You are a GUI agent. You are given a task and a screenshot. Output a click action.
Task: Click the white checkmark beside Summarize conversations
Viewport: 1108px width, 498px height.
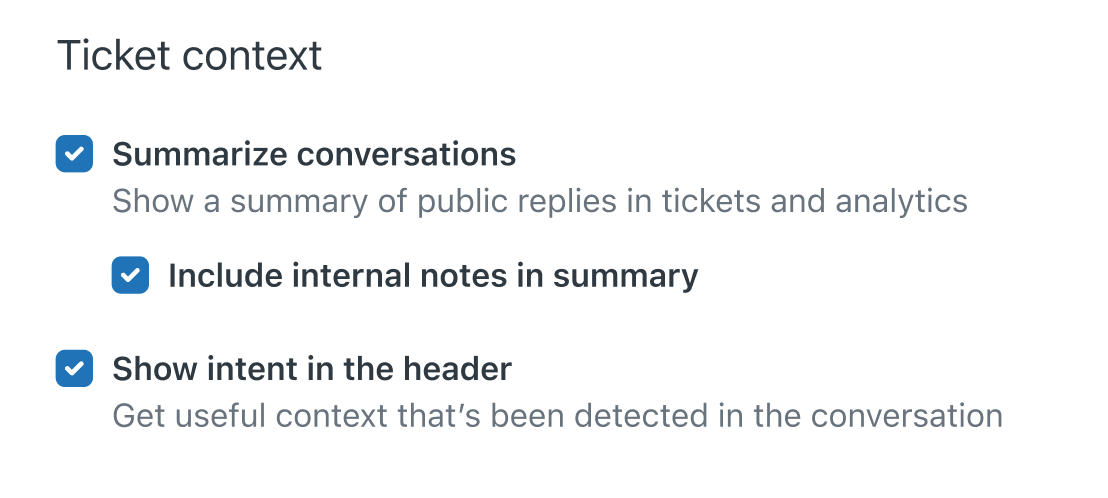(x=74, y=155)
